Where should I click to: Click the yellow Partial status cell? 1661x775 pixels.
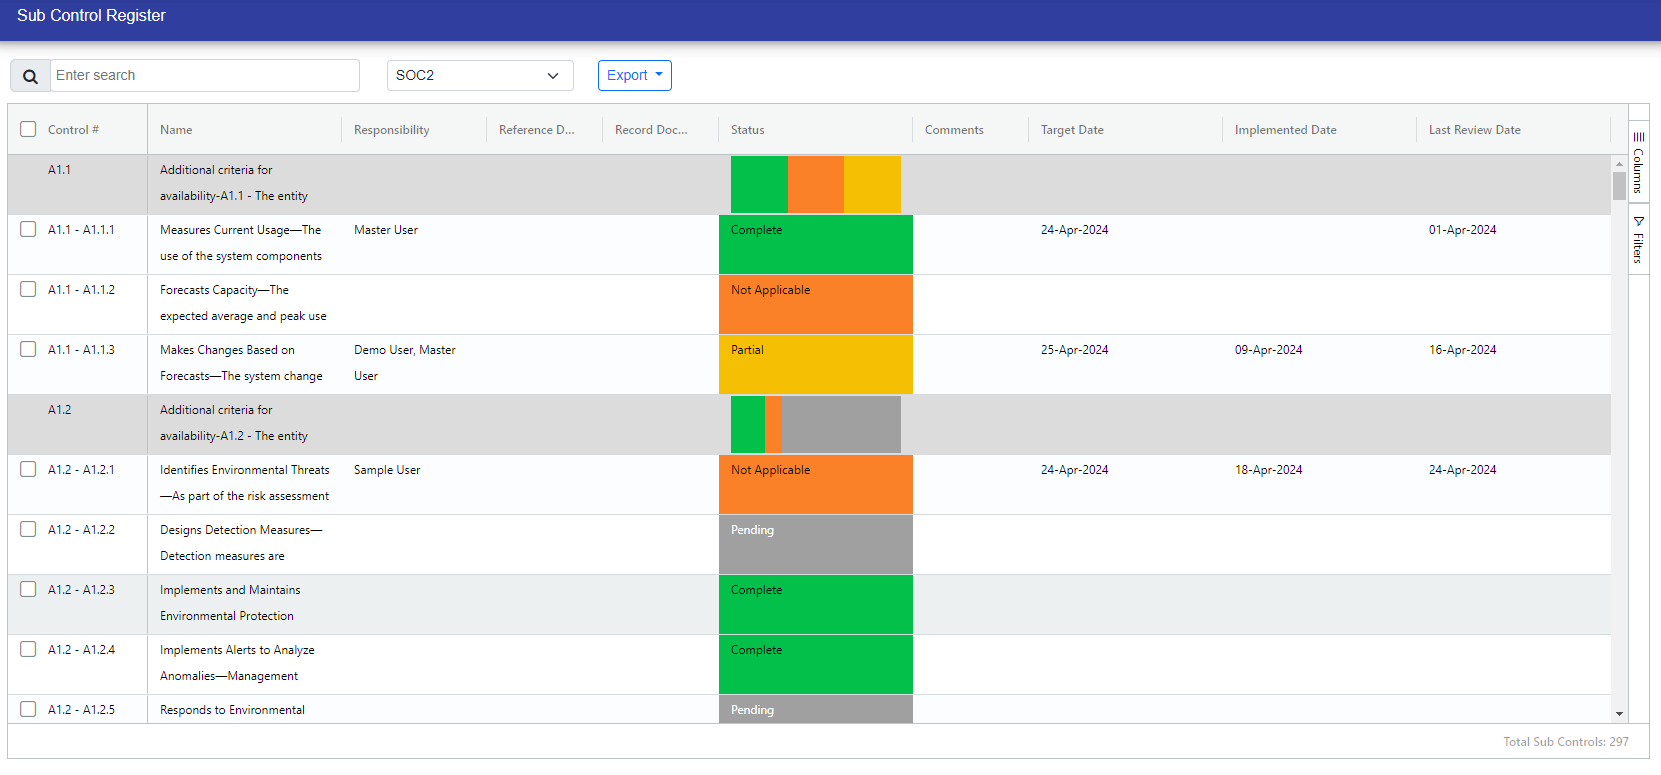815,364
